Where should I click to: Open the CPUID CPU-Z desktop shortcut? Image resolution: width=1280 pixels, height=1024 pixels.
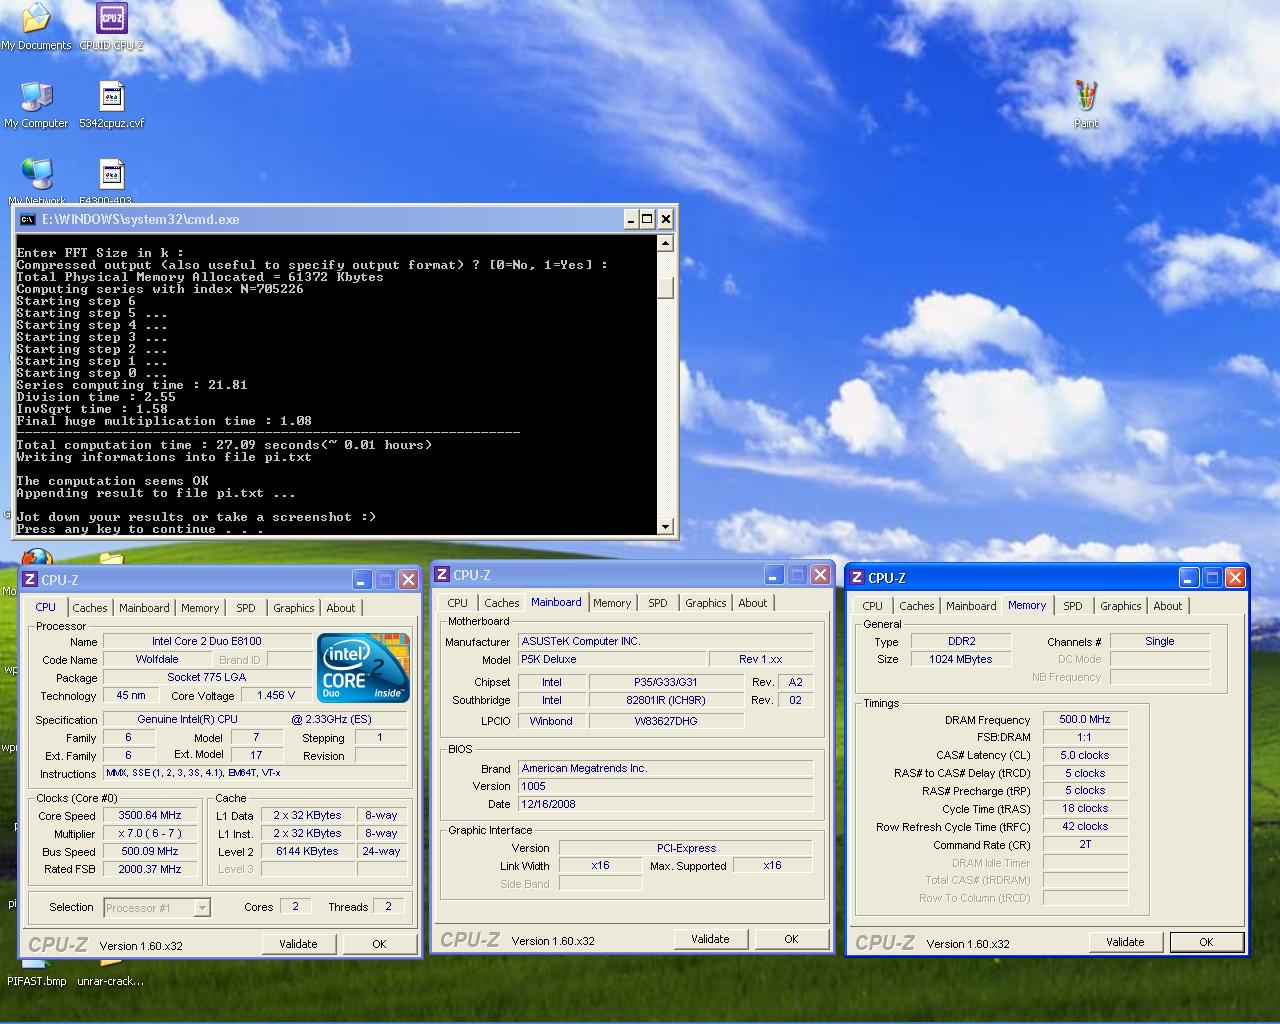click(x=112, y=27)
